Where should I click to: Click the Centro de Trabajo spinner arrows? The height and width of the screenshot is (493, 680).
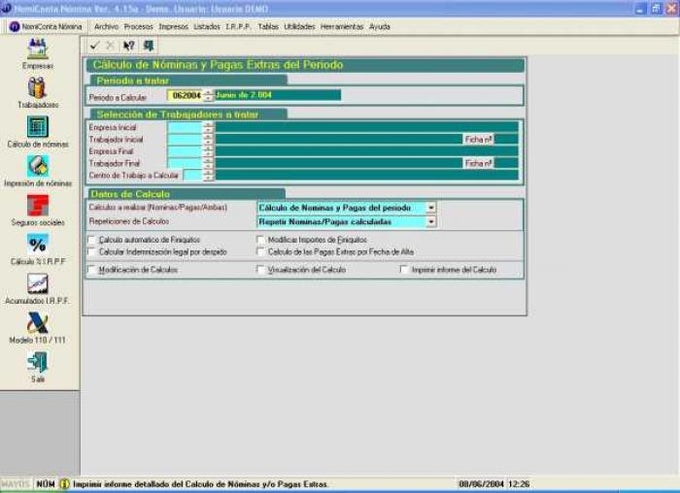pyautogui.click(x=208, y=175)
